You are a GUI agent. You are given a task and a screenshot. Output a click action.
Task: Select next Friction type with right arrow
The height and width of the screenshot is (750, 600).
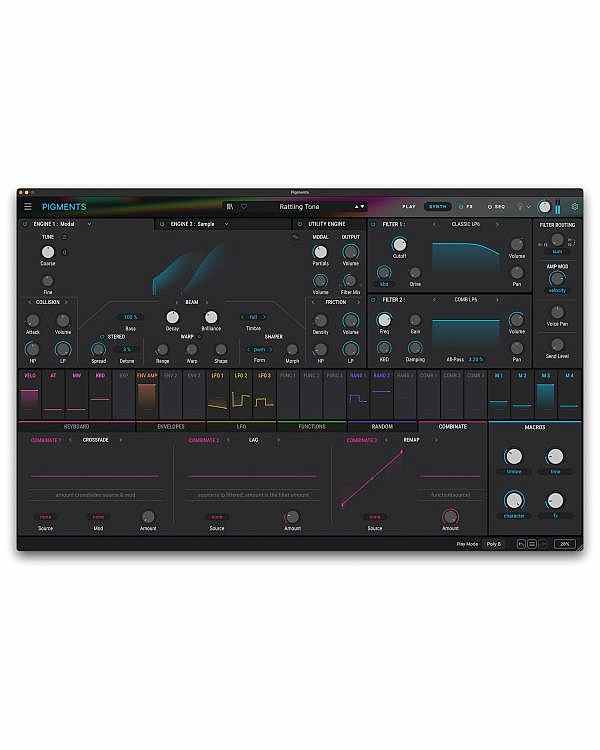click(x=358, y=302)
